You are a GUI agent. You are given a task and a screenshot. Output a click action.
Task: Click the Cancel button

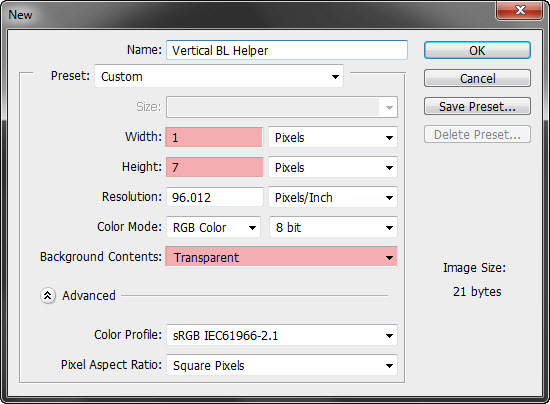coord(477,78)
